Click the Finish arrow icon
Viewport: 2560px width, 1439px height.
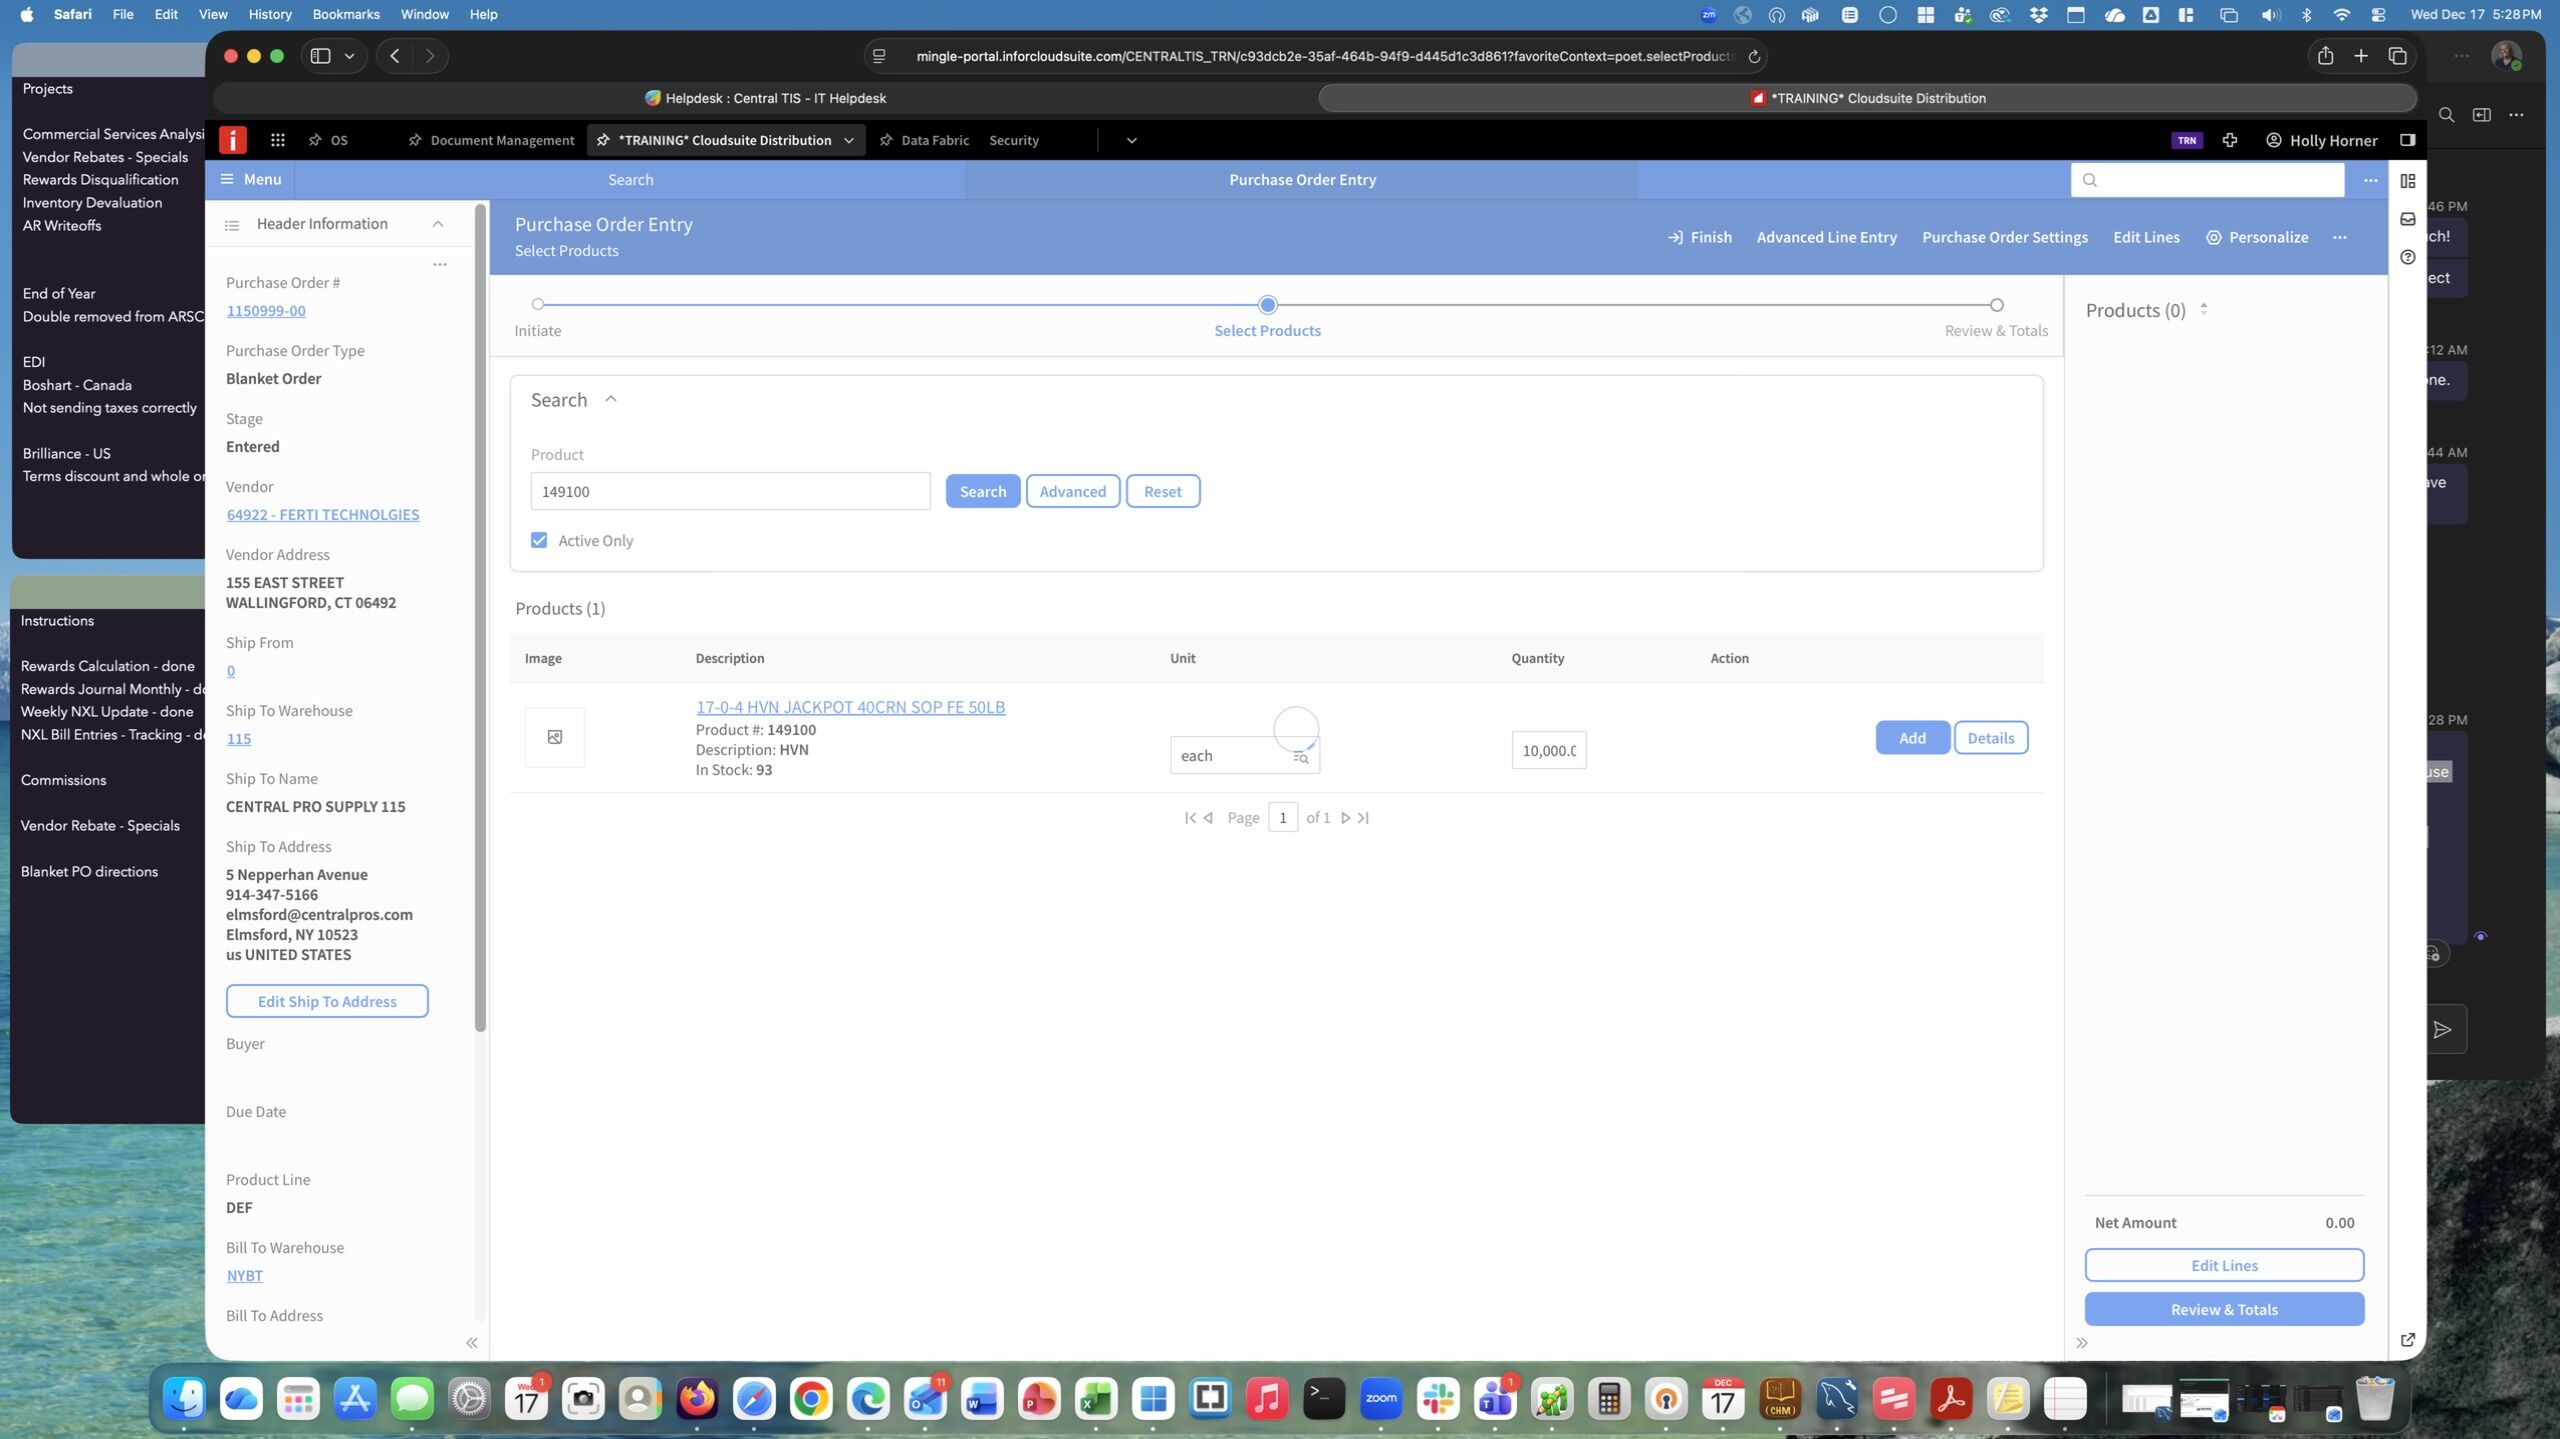coord(1675,237)
